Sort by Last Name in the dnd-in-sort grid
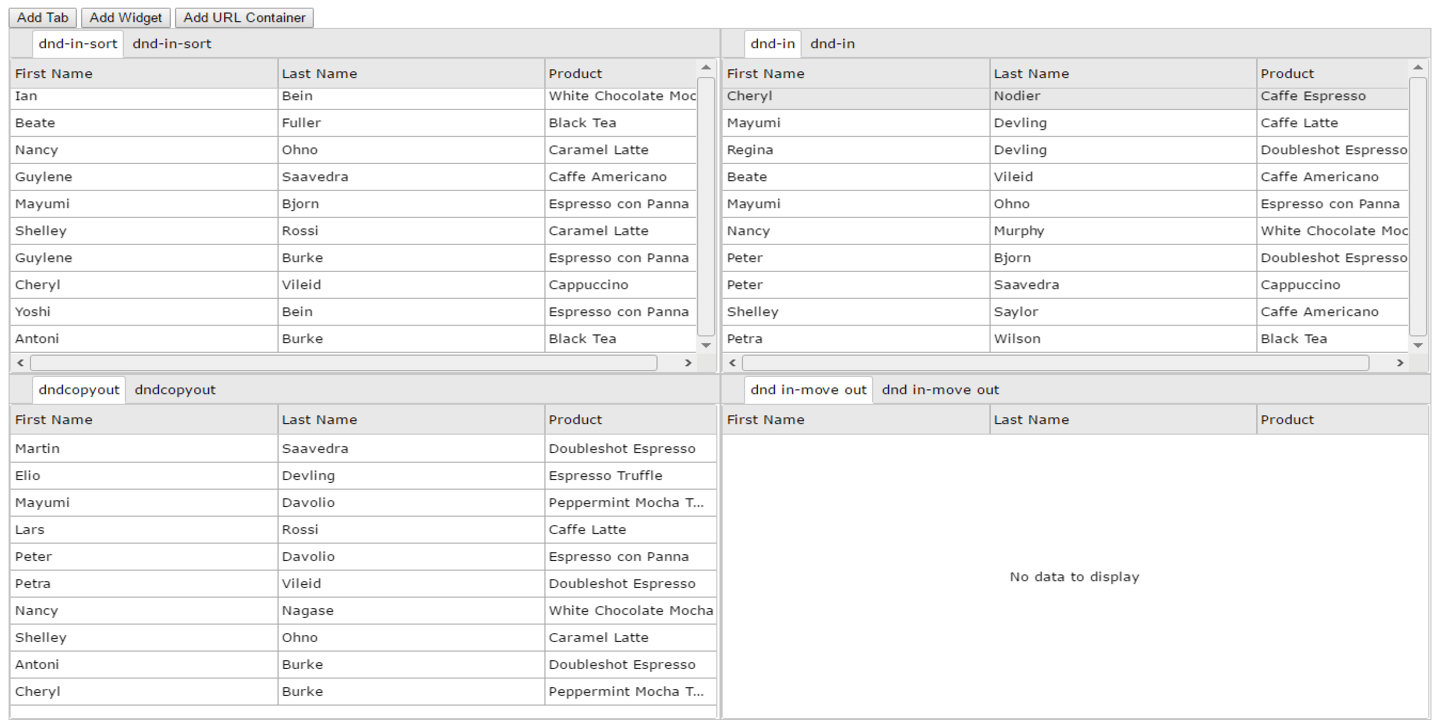Viewport: 1440px width, 720px height. 411,73
